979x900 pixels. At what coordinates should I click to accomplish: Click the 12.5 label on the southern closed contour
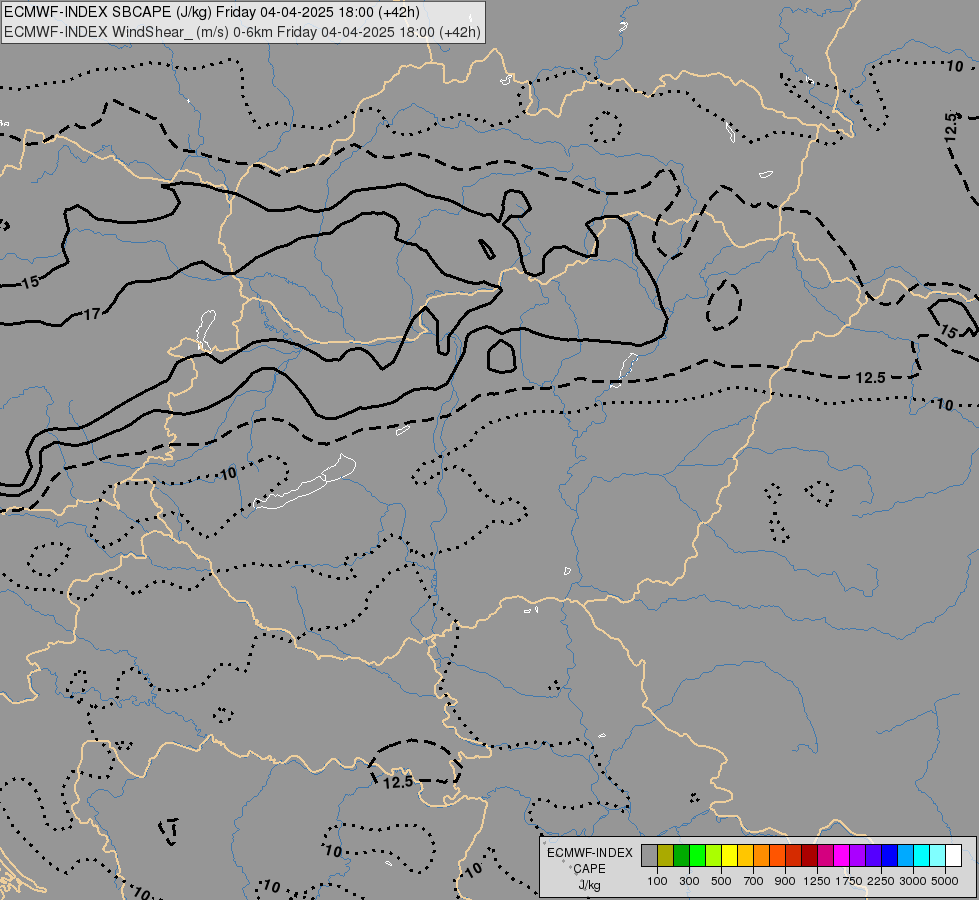coord(398,782)
